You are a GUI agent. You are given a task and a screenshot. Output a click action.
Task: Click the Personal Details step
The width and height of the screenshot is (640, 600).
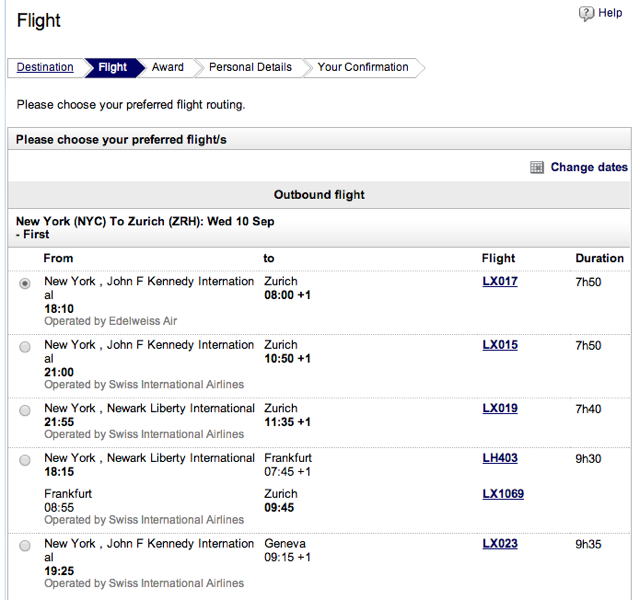250,67
